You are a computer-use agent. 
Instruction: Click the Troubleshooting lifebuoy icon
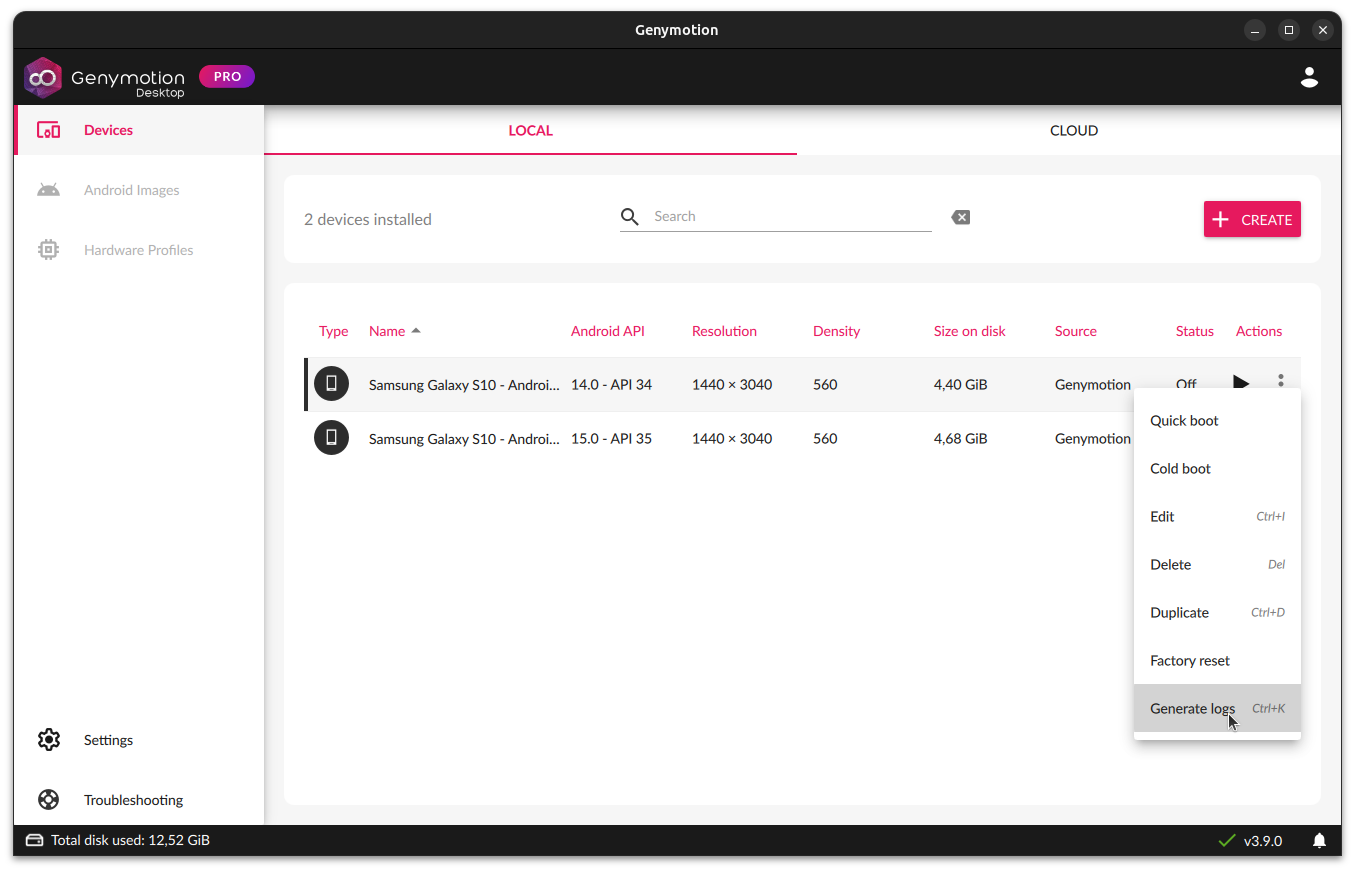(x=48, y=800)
